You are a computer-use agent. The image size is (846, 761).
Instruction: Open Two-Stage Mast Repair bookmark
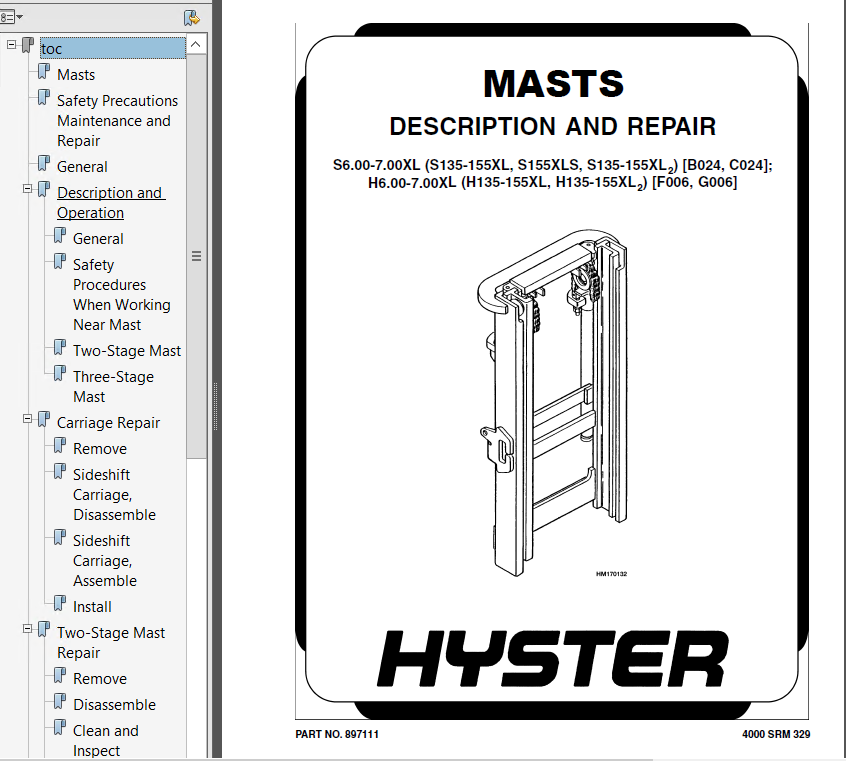point(111,643)
